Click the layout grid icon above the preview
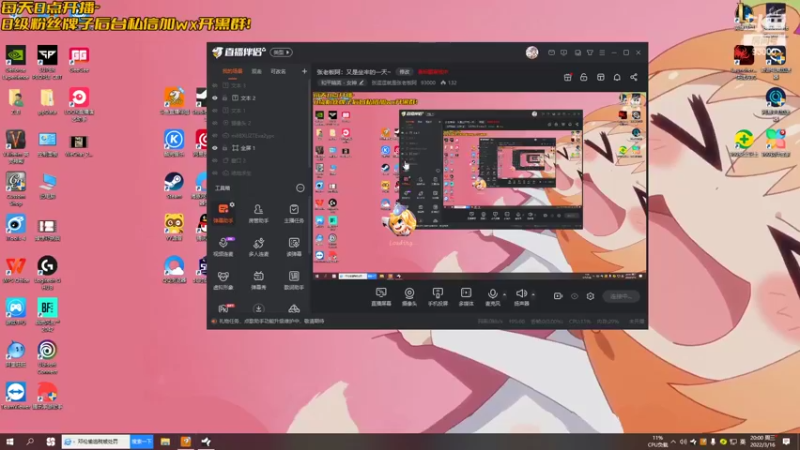Viewport: 800px width, 450px height. pyautogui.click(x=601, y=77)
